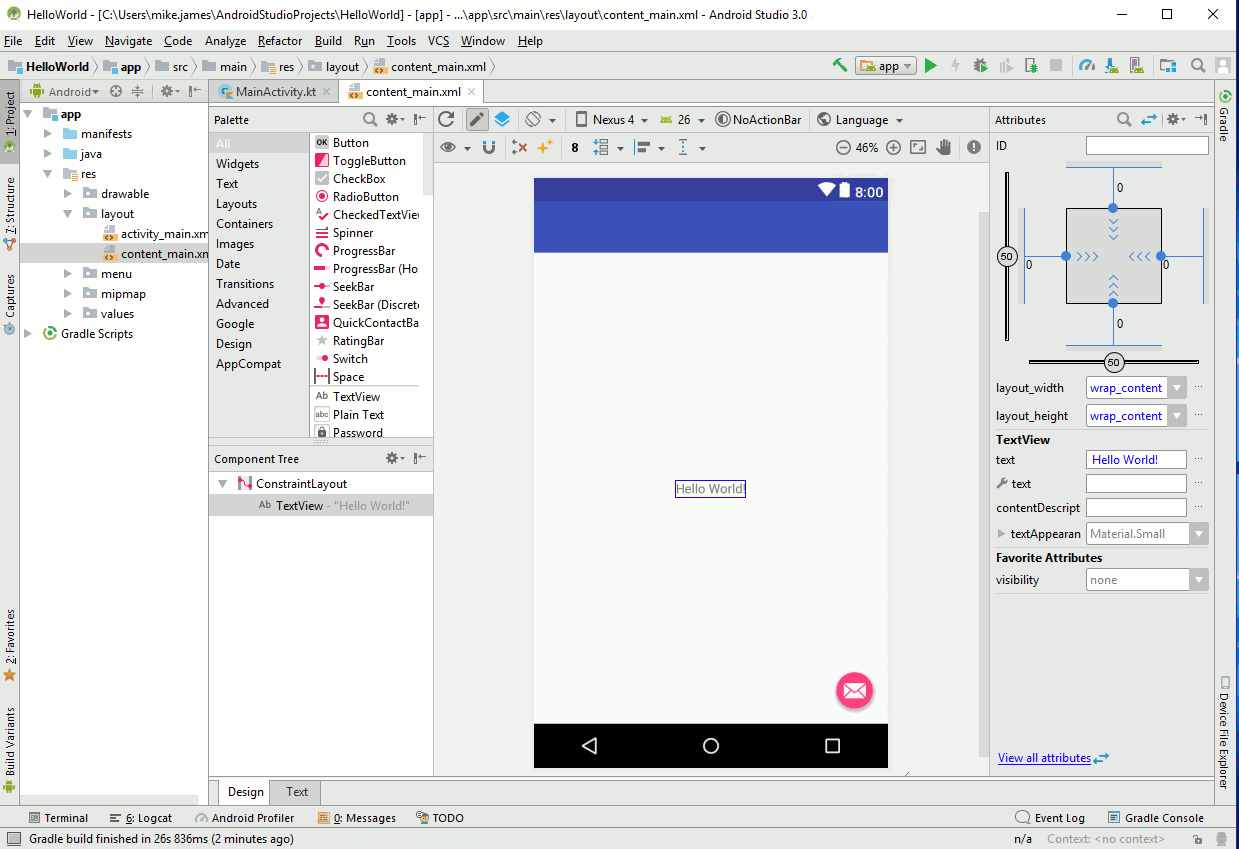Open the Build menu
This screenshot has width=1239, height=849.
coord(328,41)
